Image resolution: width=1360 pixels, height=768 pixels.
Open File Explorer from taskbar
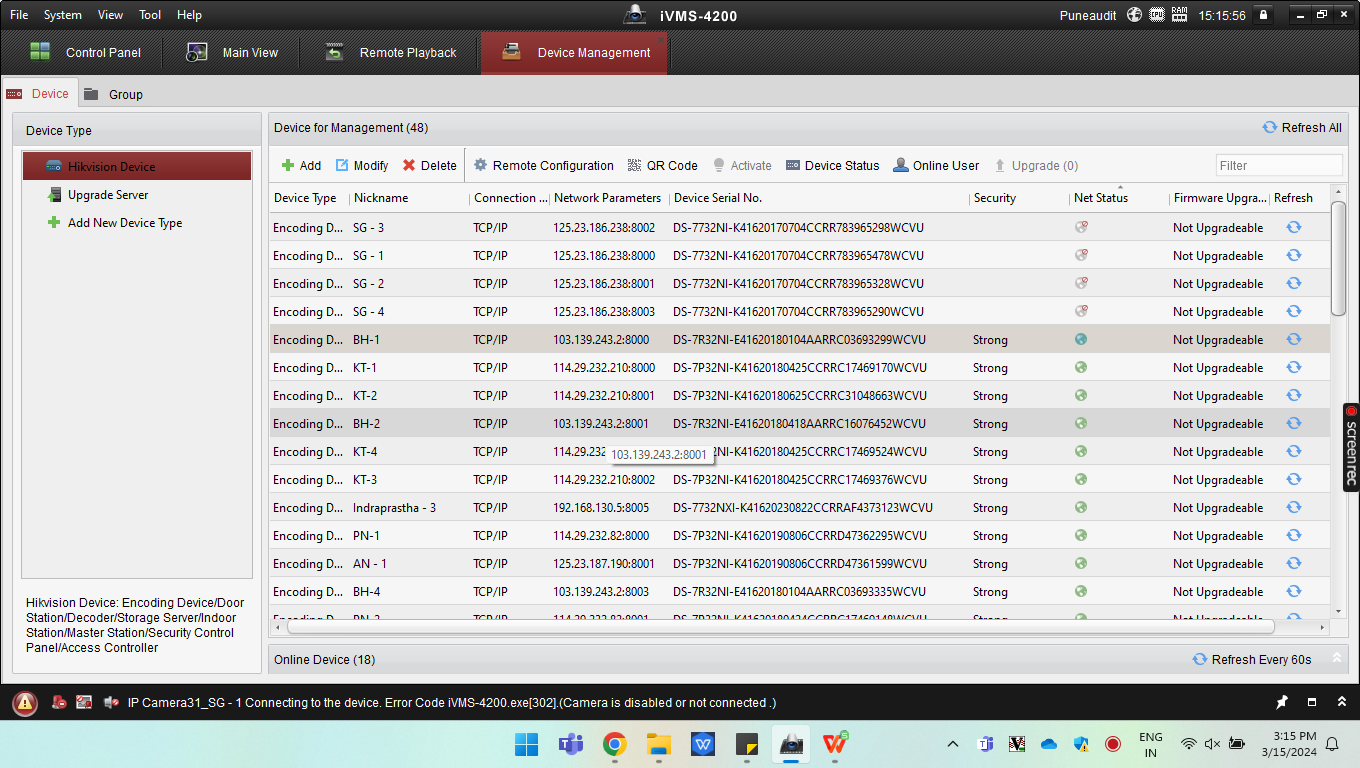658,744
